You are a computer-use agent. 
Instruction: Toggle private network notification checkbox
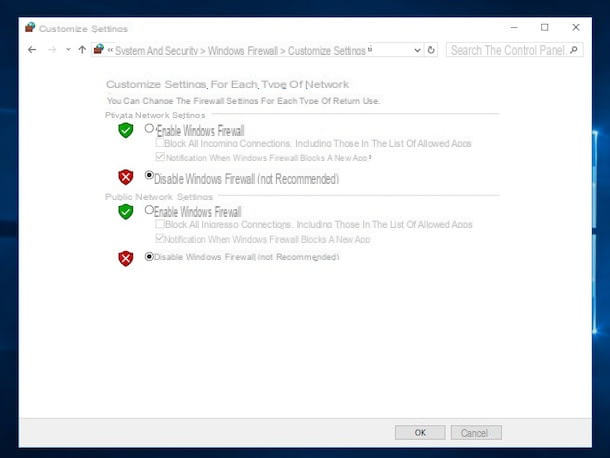pos(160,157)
